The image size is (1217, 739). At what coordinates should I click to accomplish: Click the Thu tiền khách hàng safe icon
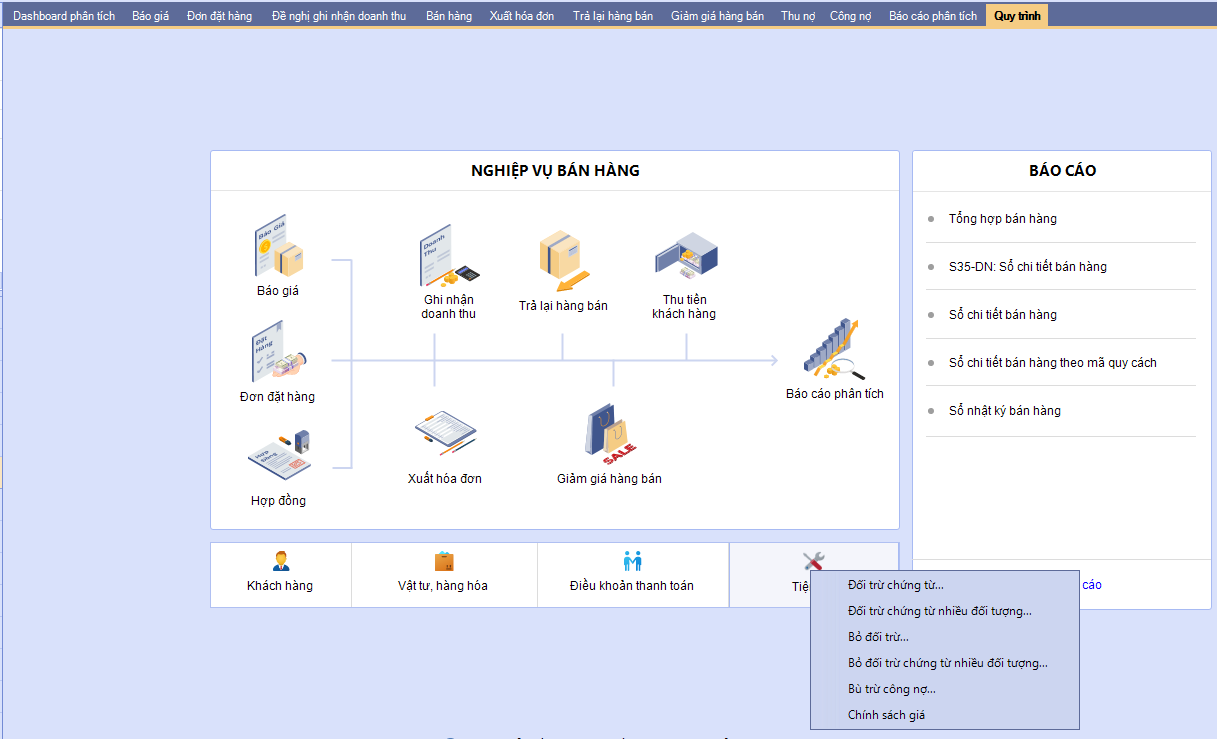click(684, 256)
